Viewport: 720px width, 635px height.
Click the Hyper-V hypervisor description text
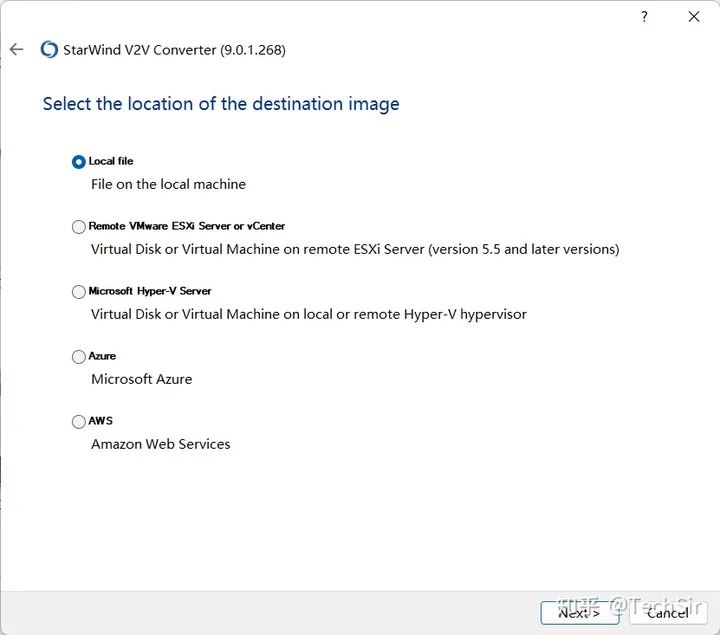tap(308, 314)
